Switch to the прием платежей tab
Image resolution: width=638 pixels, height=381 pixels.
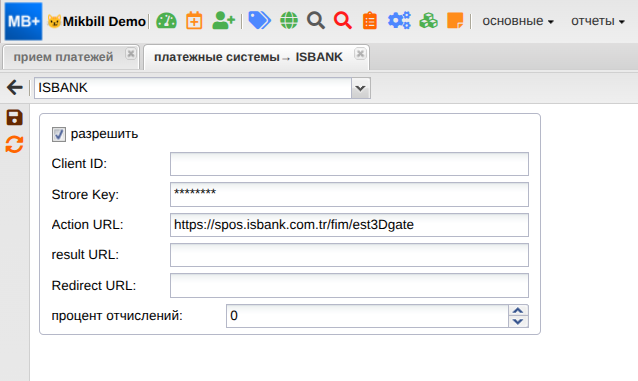pyautogui.click(x=63, y=57)
